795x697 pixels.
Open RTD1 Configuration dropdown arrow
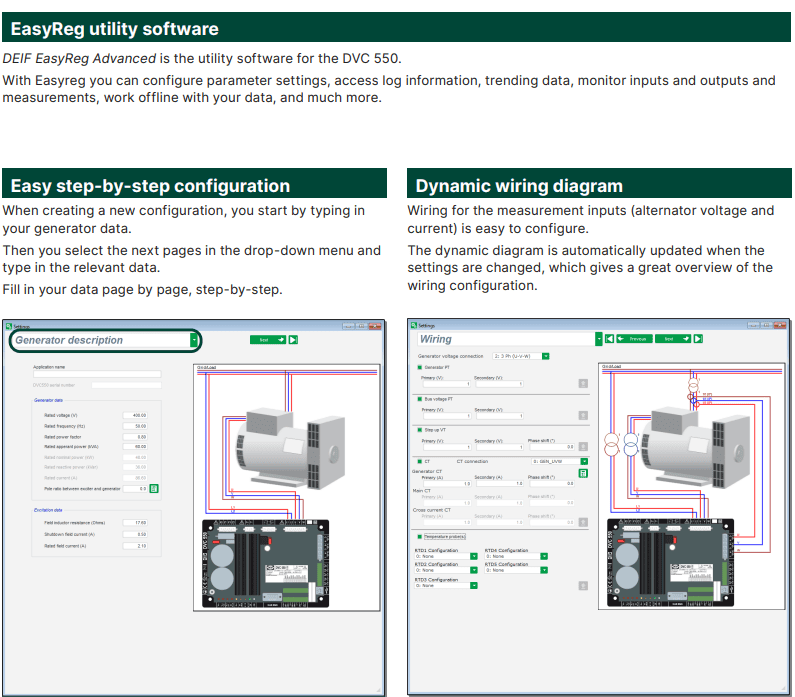(x=473, y=556)
